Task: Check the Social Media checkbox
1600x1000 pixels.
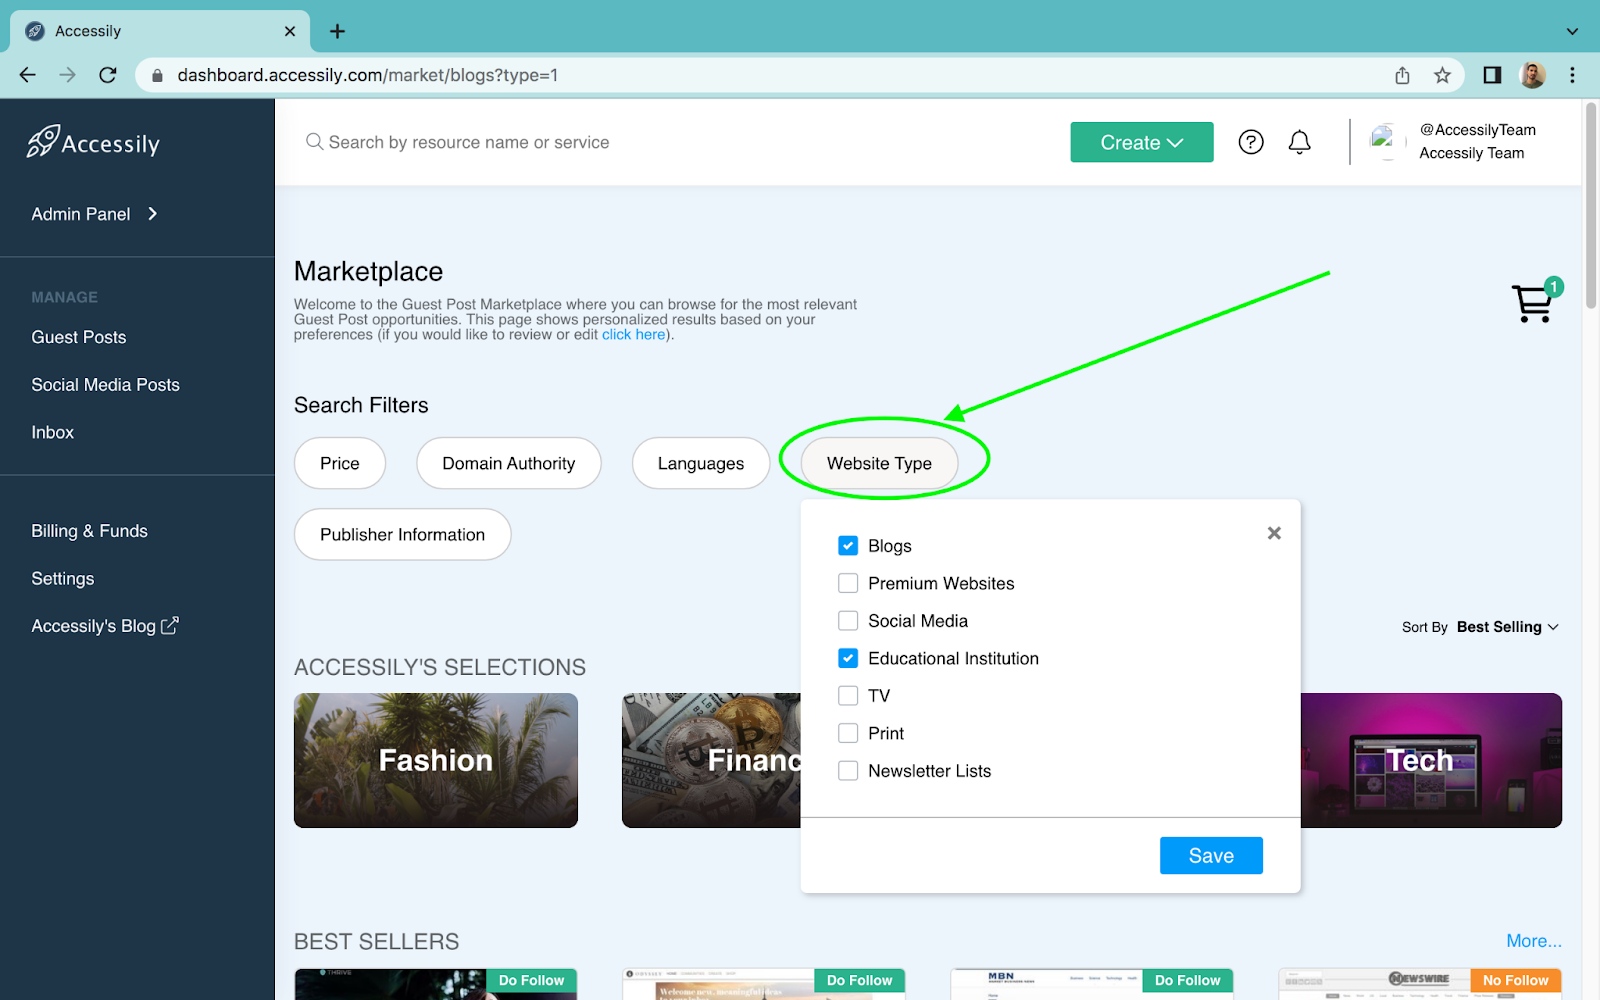Action: click(x=848, y=620)
